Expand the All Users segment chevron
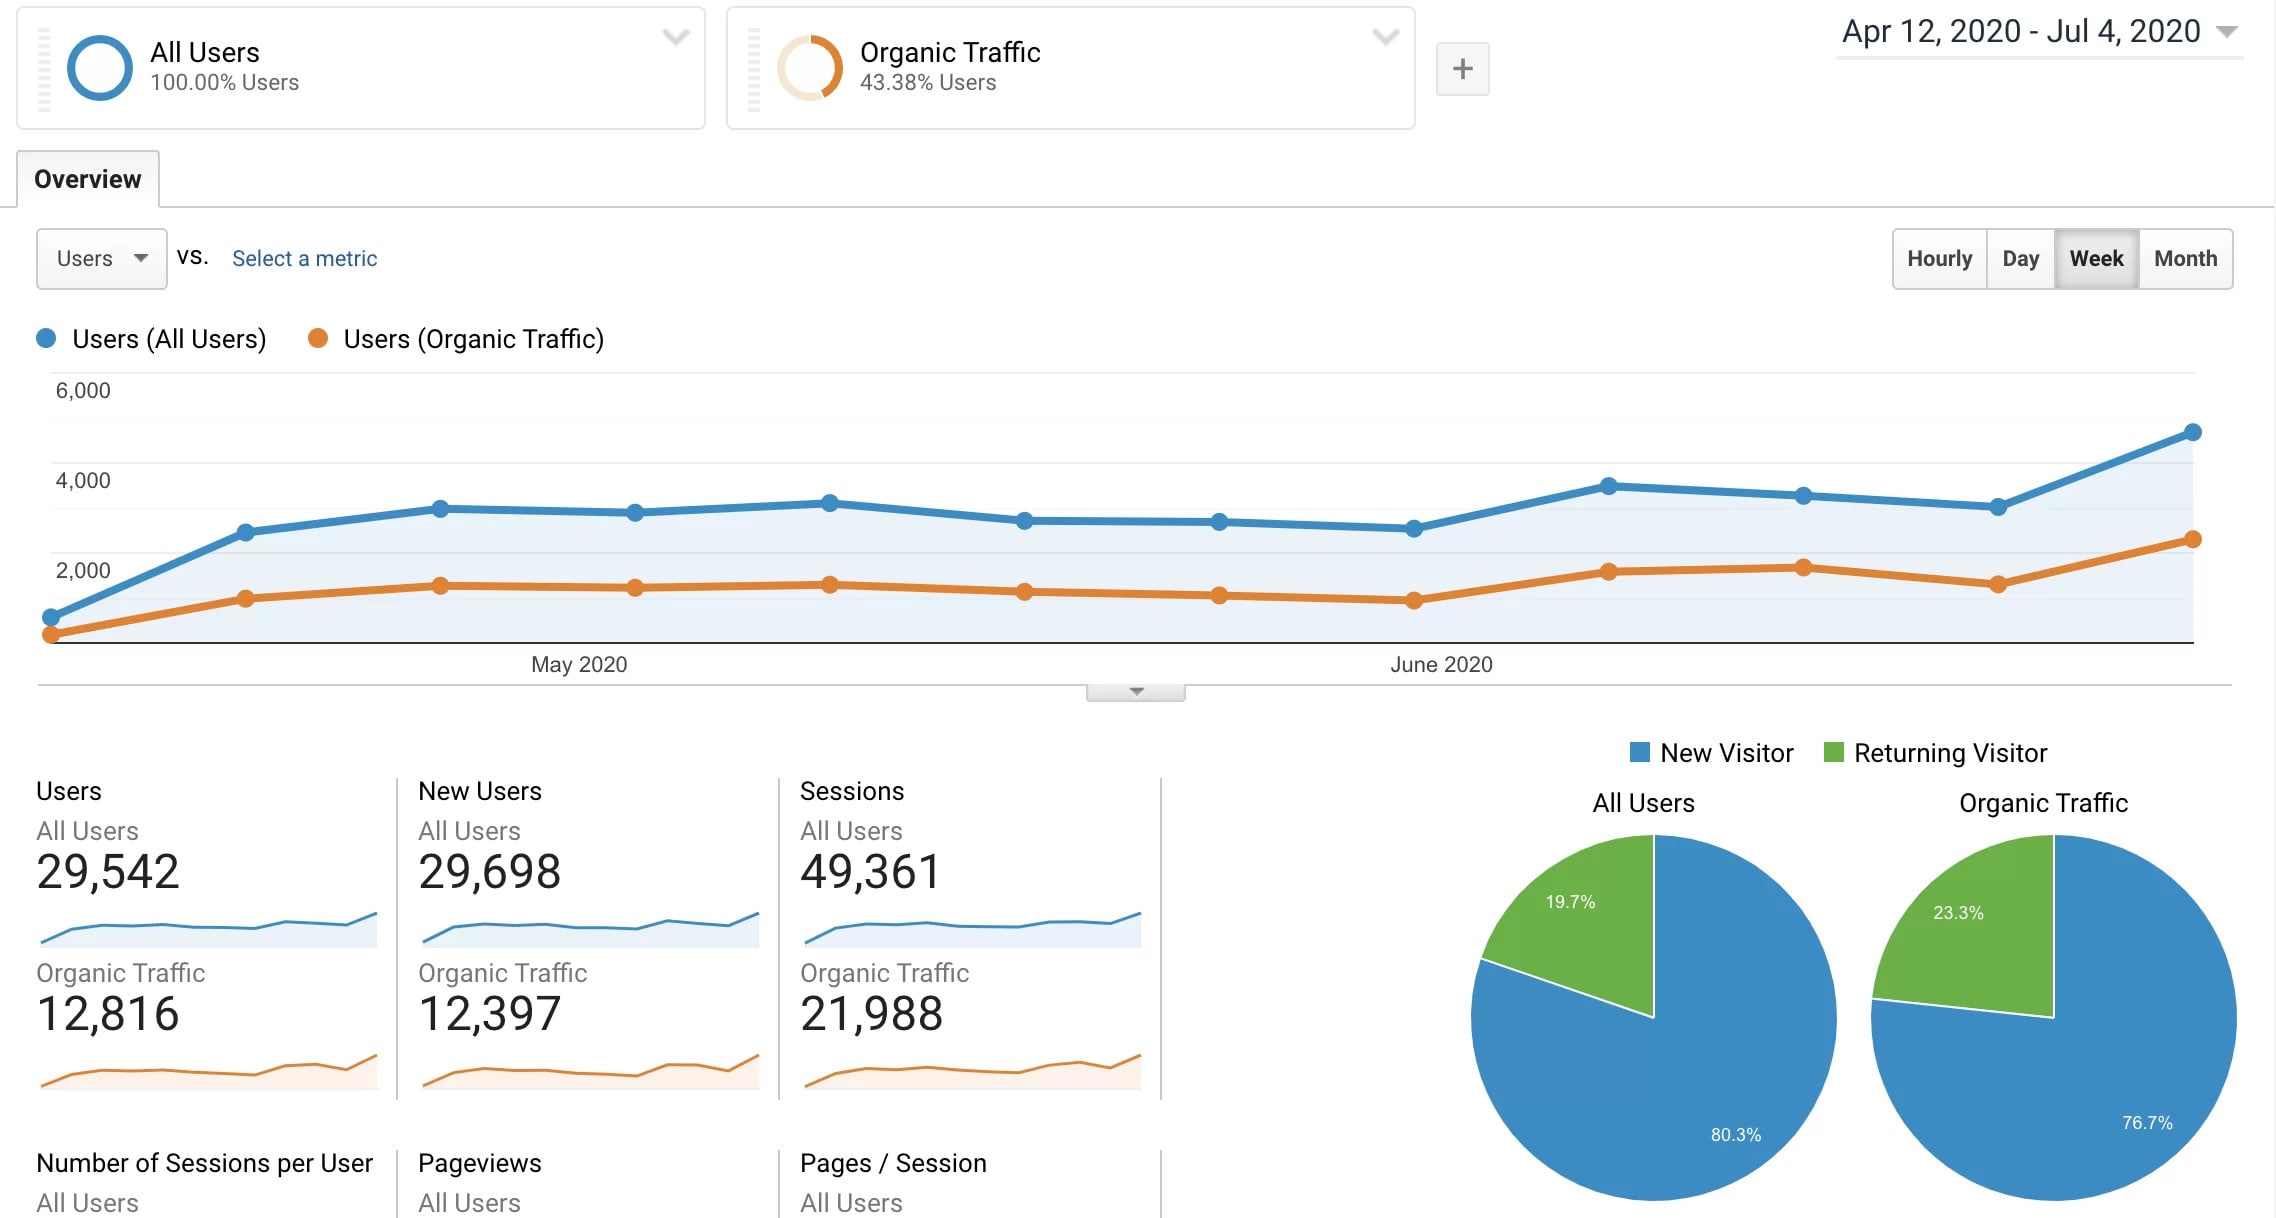 [676, 38]
